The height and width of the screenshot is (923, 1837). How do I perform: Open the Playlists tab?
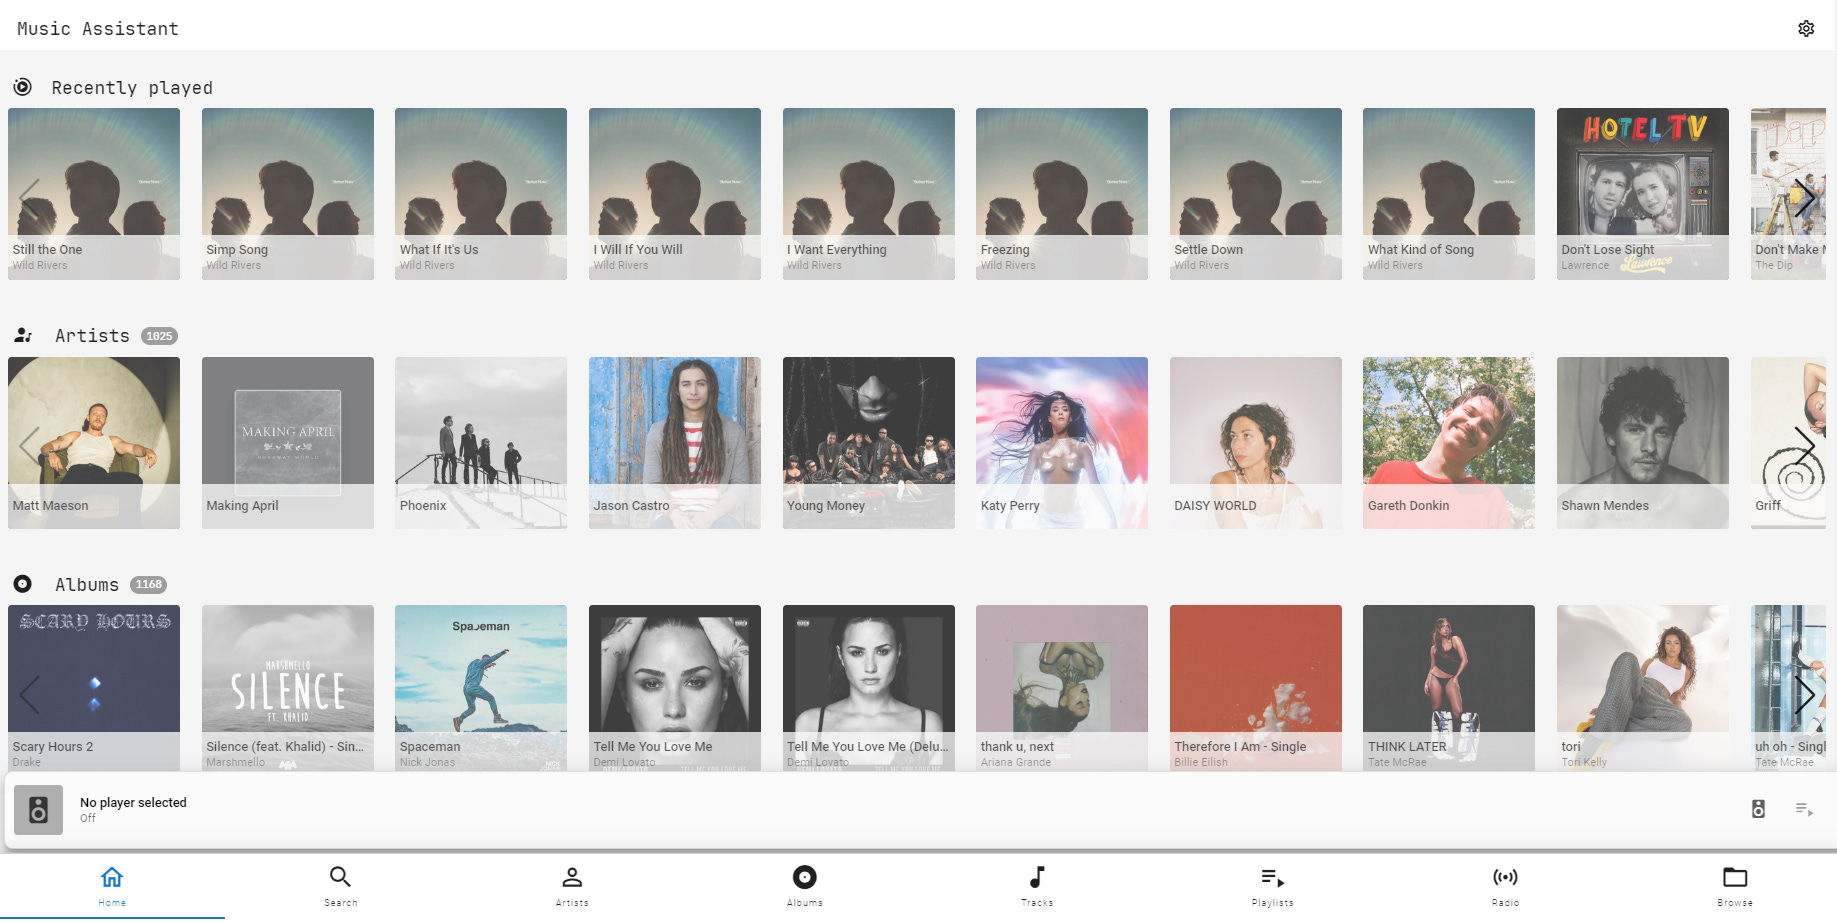coord(1272,885)
